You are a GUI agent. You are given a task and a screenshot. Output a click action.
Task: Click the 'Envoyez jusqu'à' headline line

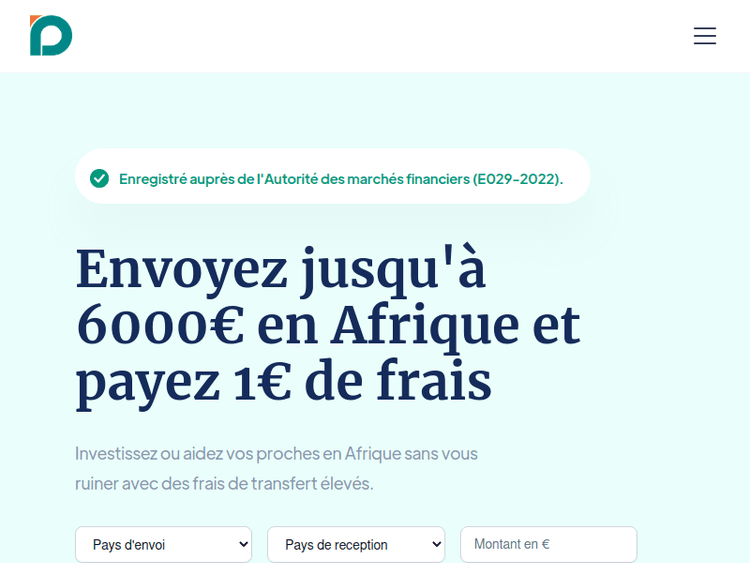click(281, 270)
